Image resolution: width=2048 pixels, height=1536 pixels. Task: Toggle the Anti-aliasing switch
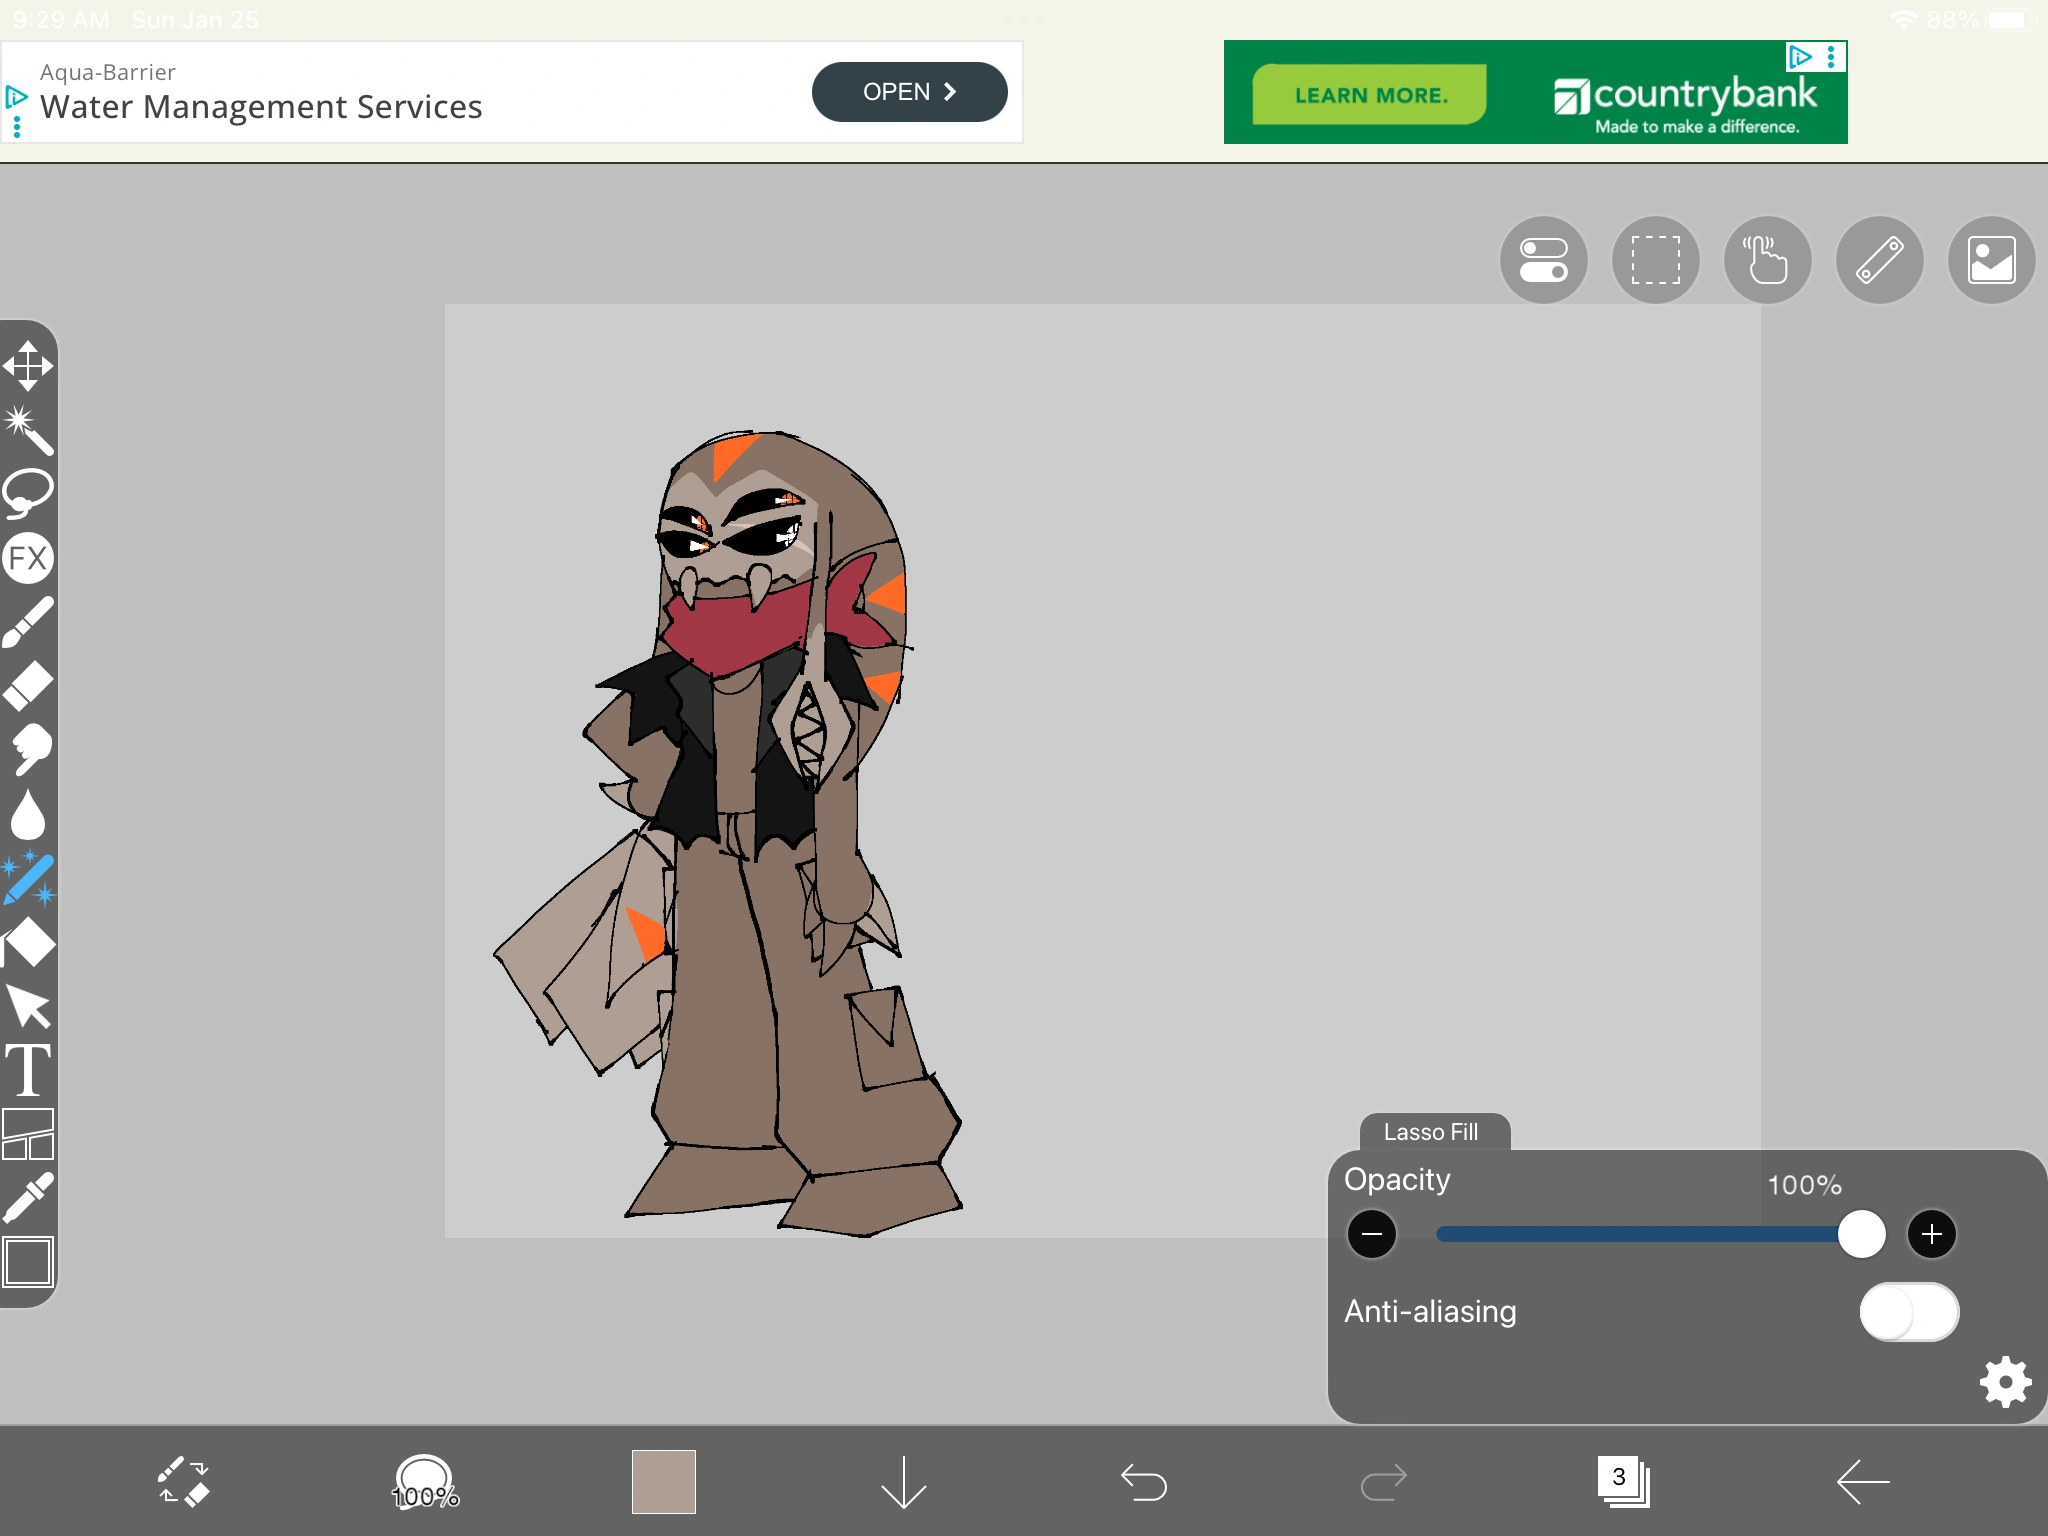pyautogui.click(x=1908, y=1312)
